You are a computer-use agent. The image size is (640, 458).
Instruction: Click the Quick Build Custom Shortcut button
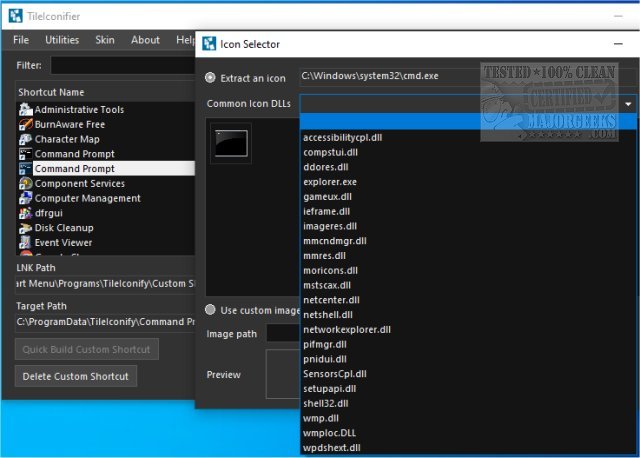pos(87,349)
